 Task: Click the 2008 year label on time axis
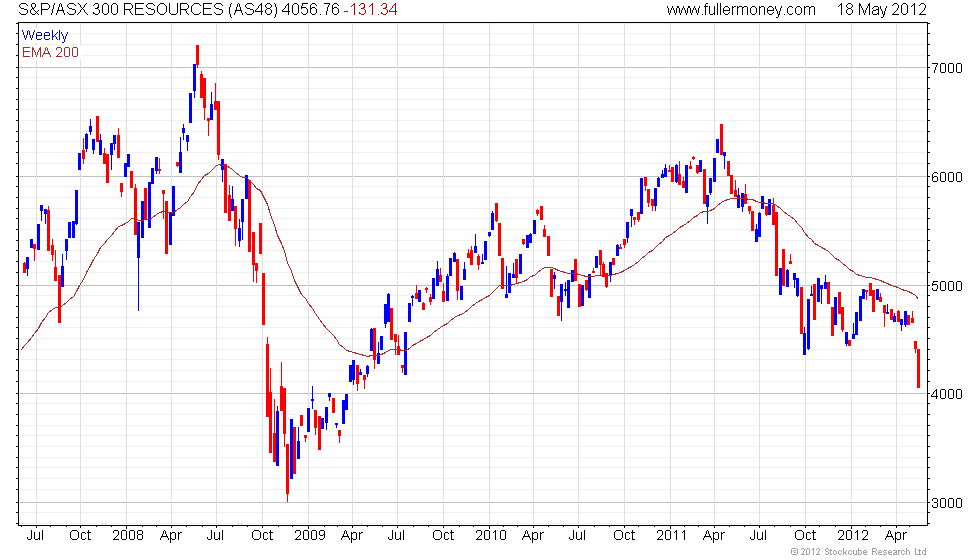tap(128, 535)
